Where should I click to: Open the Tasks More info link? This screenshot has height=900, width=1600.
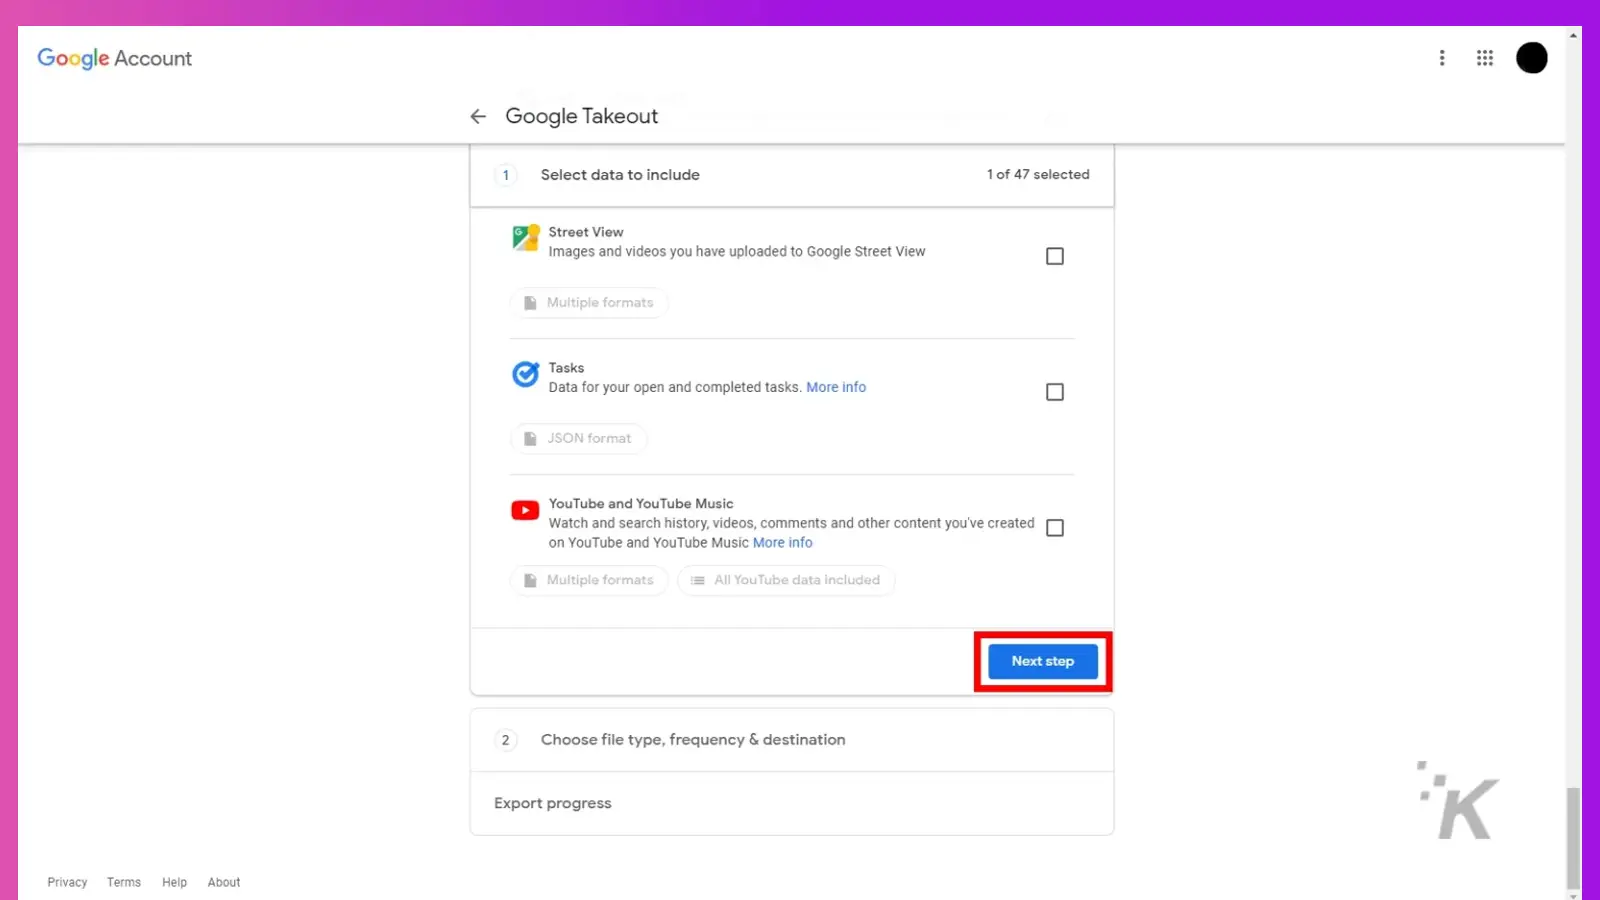pos(836,387)
